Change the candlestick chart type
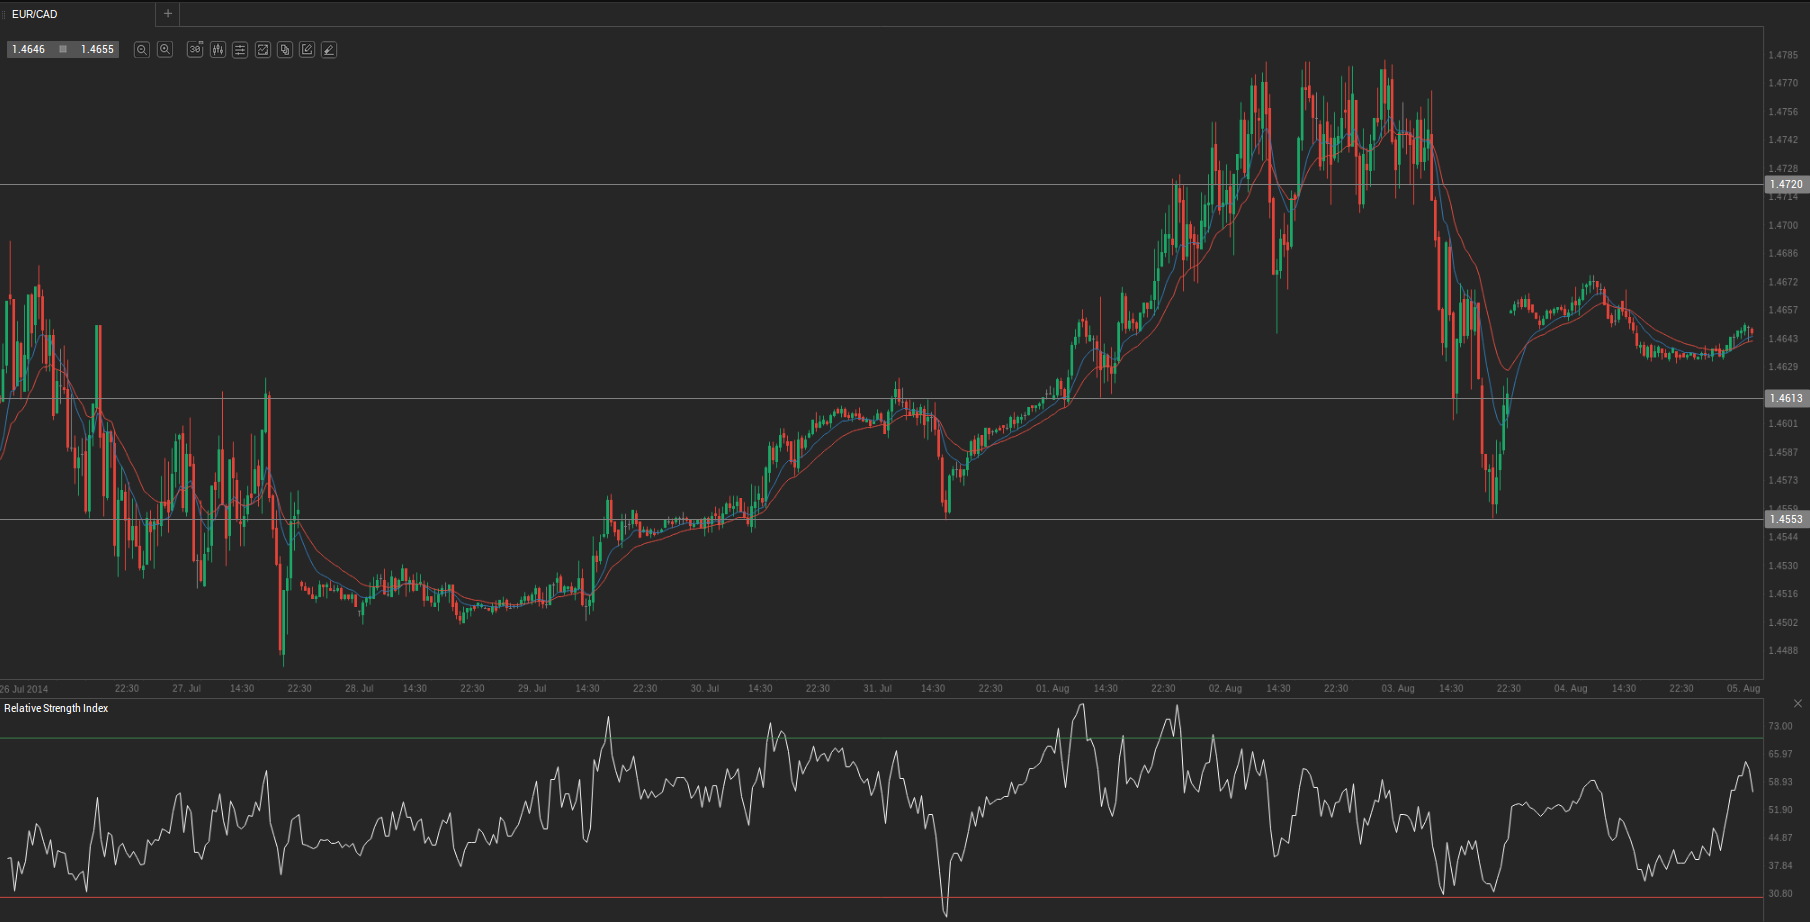 (x=218, y=50)
